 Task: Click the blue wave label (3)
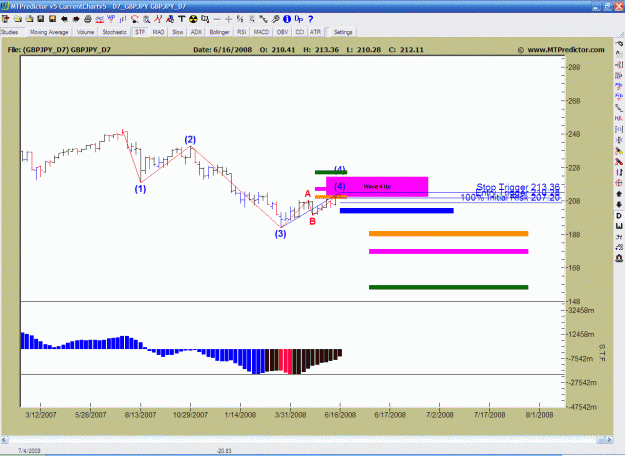[x=280, y=234]
